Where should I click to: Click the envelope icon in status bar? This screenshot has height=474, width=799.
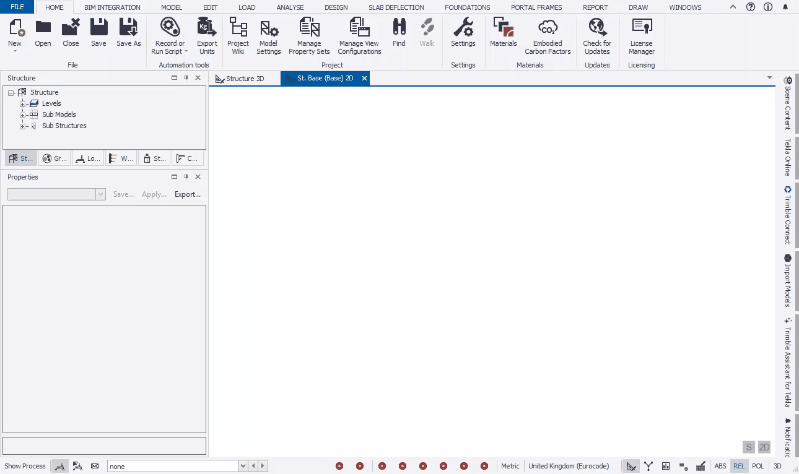pos(95,466)
